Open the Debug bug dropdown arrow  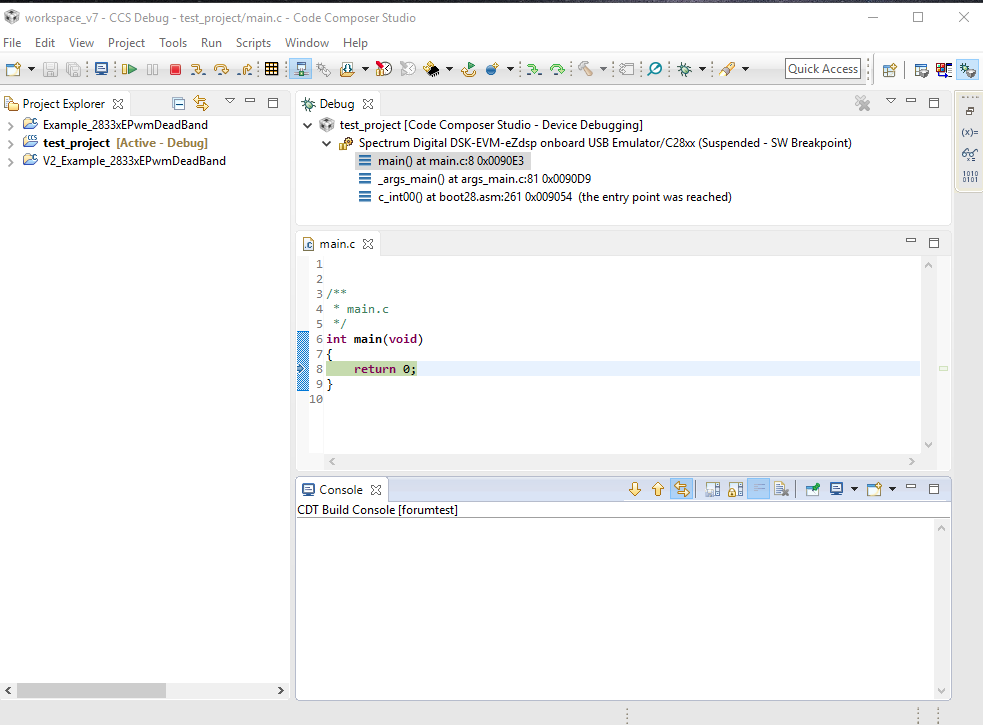pyautogui.click(x=702, y=69)
